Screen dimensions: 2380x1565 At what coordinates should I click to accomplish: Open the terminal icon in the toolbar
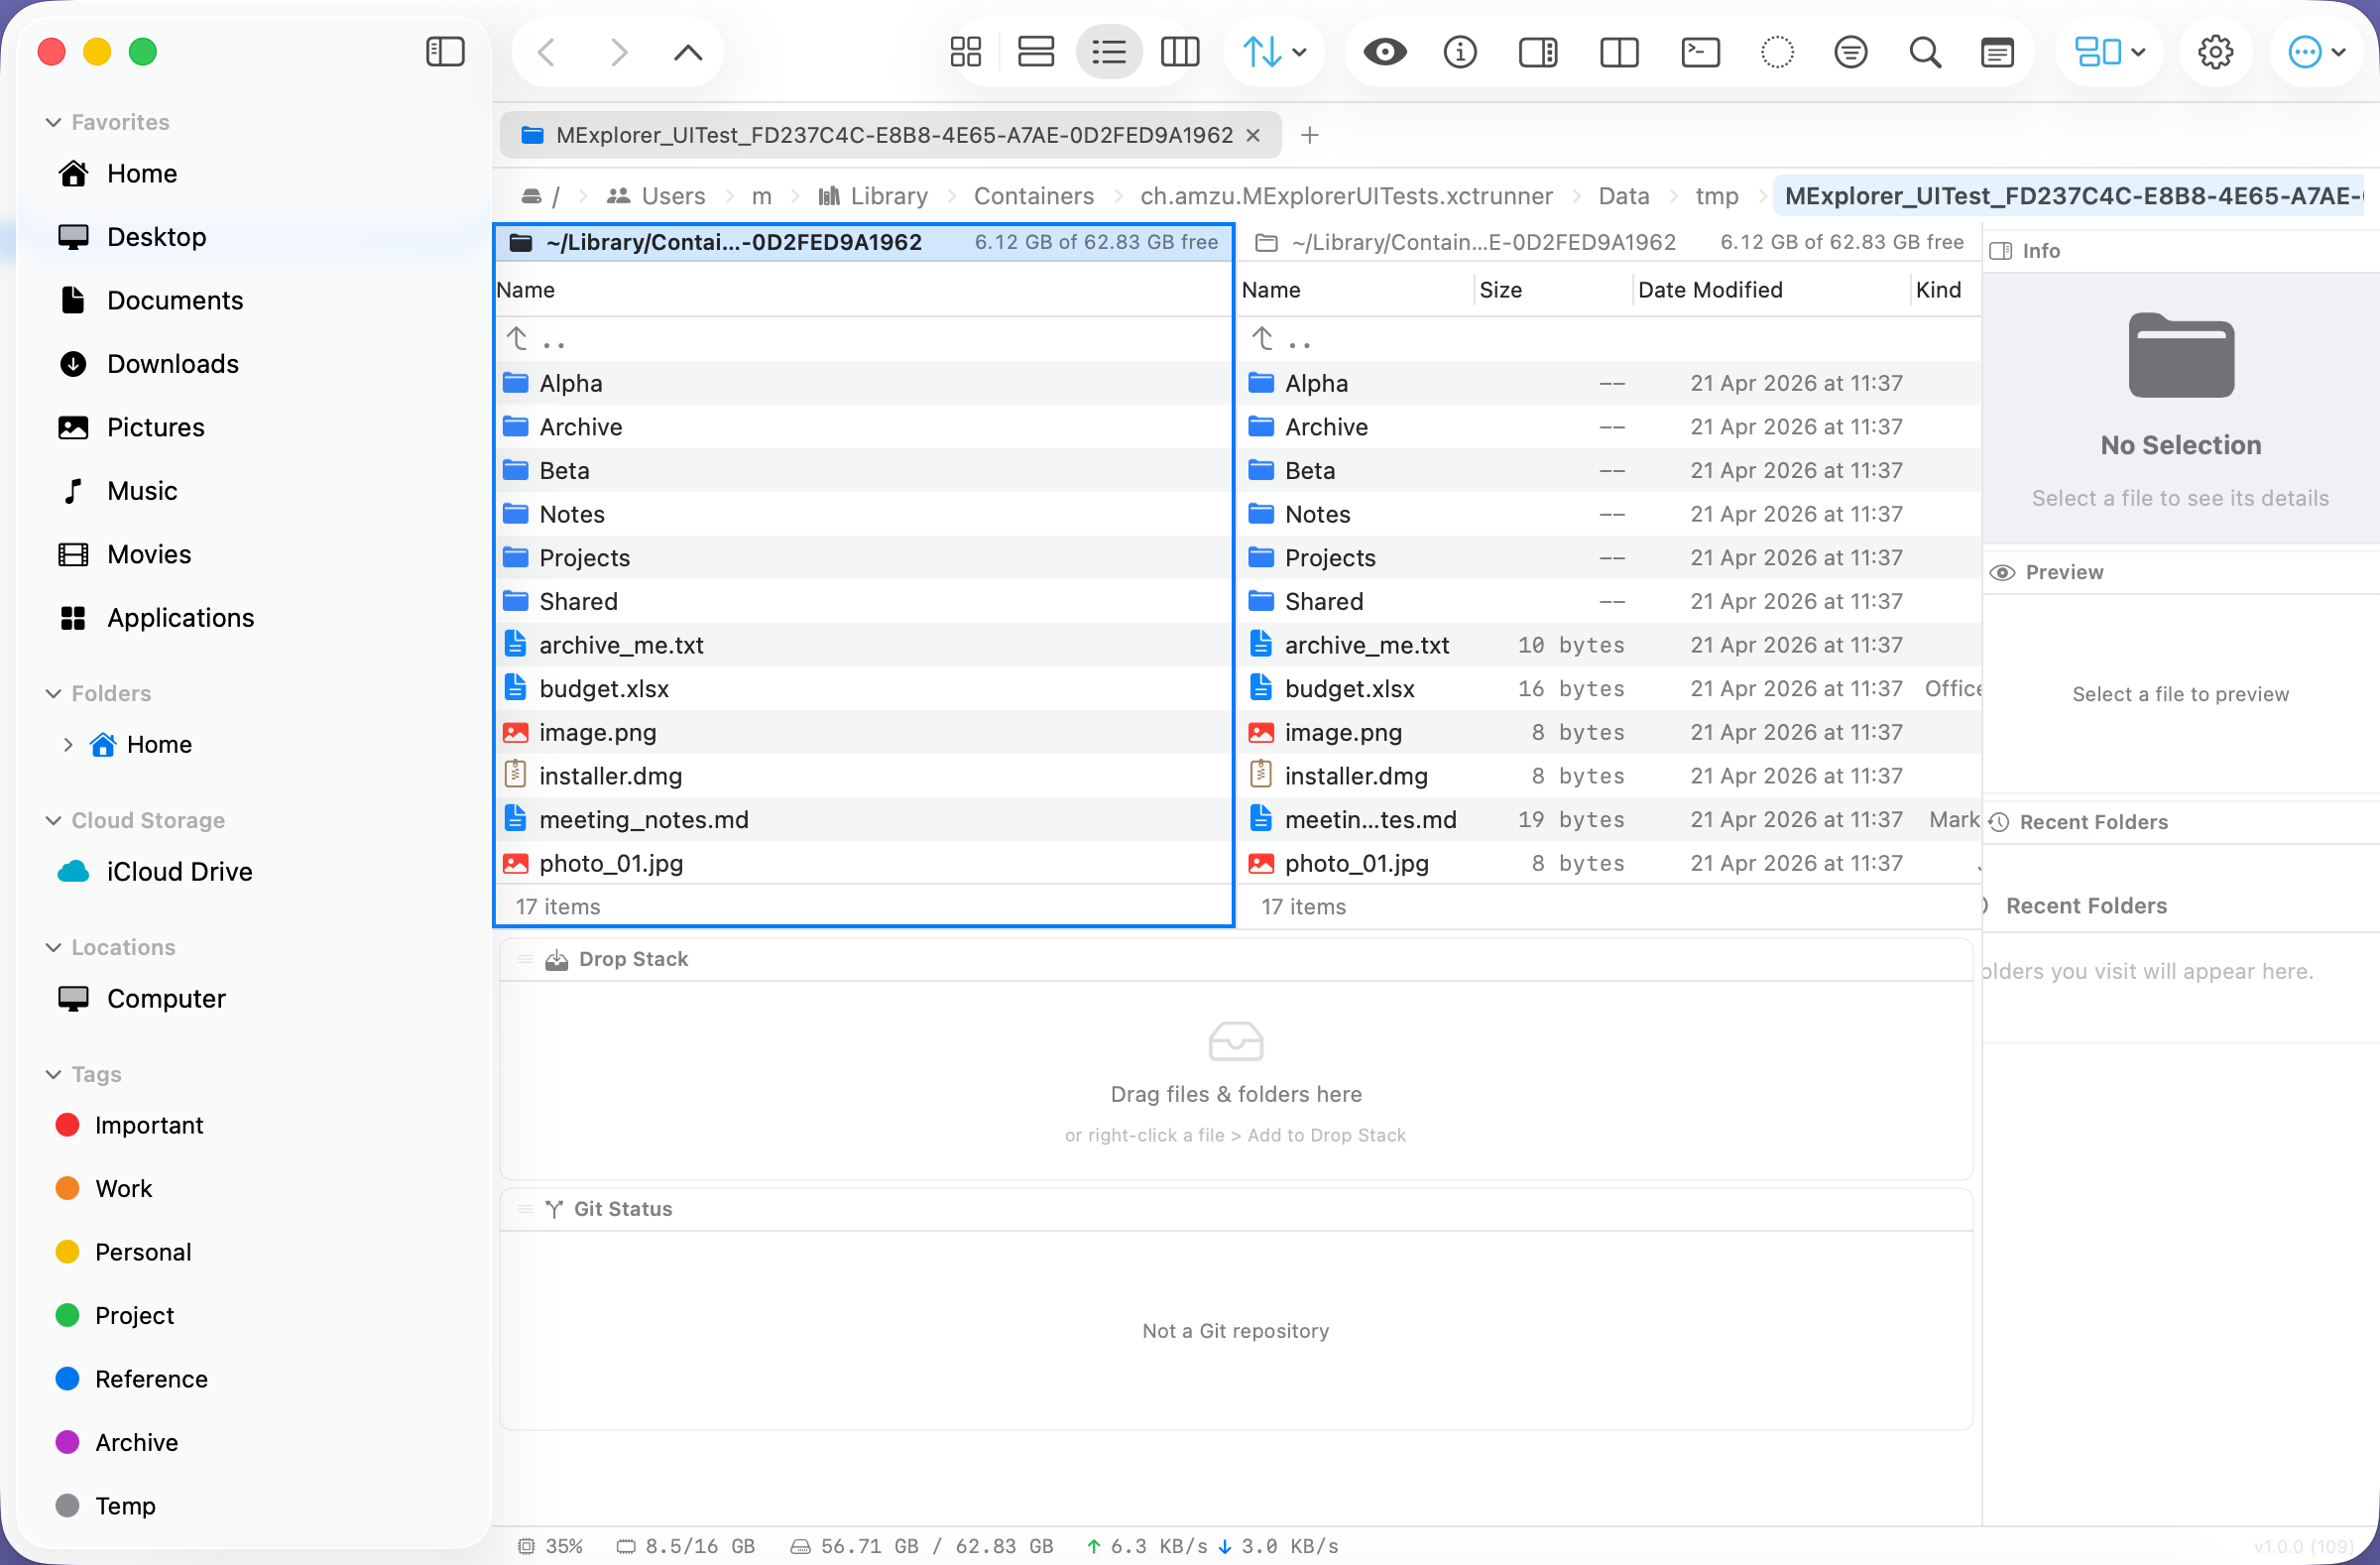click(x=1700, y=51)
